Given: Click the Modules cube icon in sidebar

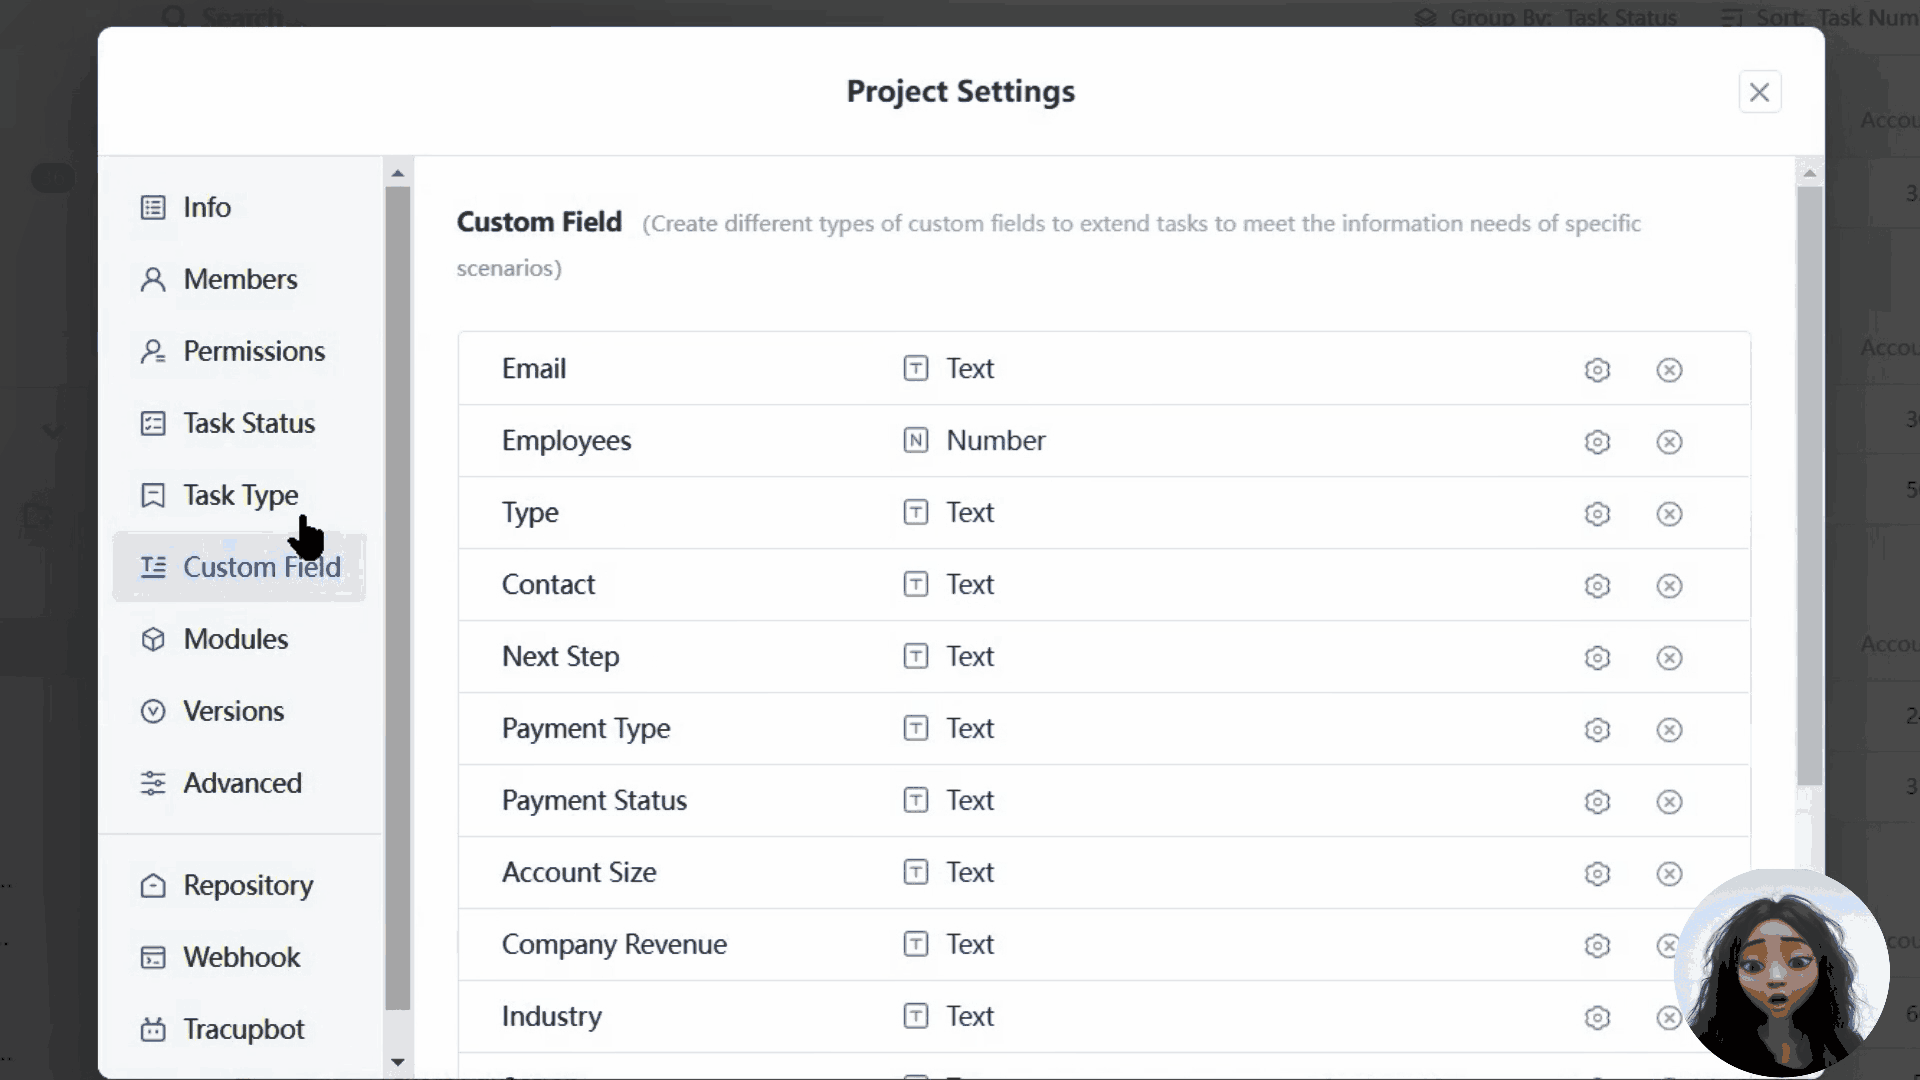Looking at the screenshot, I should coord(152,639).
